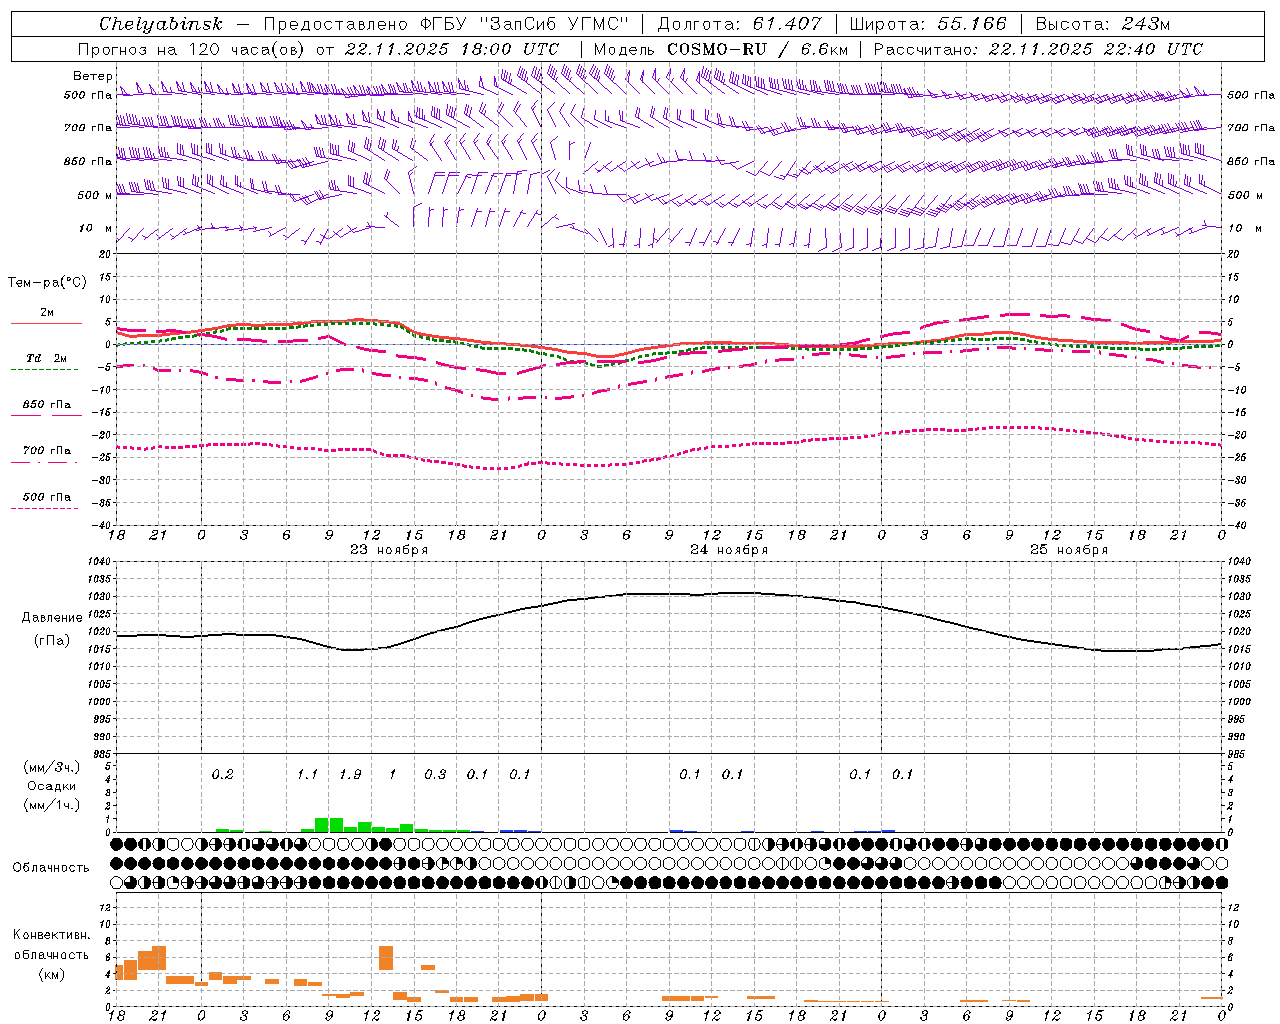Click the '25 ноября' date label

(x=1069, y=550)
